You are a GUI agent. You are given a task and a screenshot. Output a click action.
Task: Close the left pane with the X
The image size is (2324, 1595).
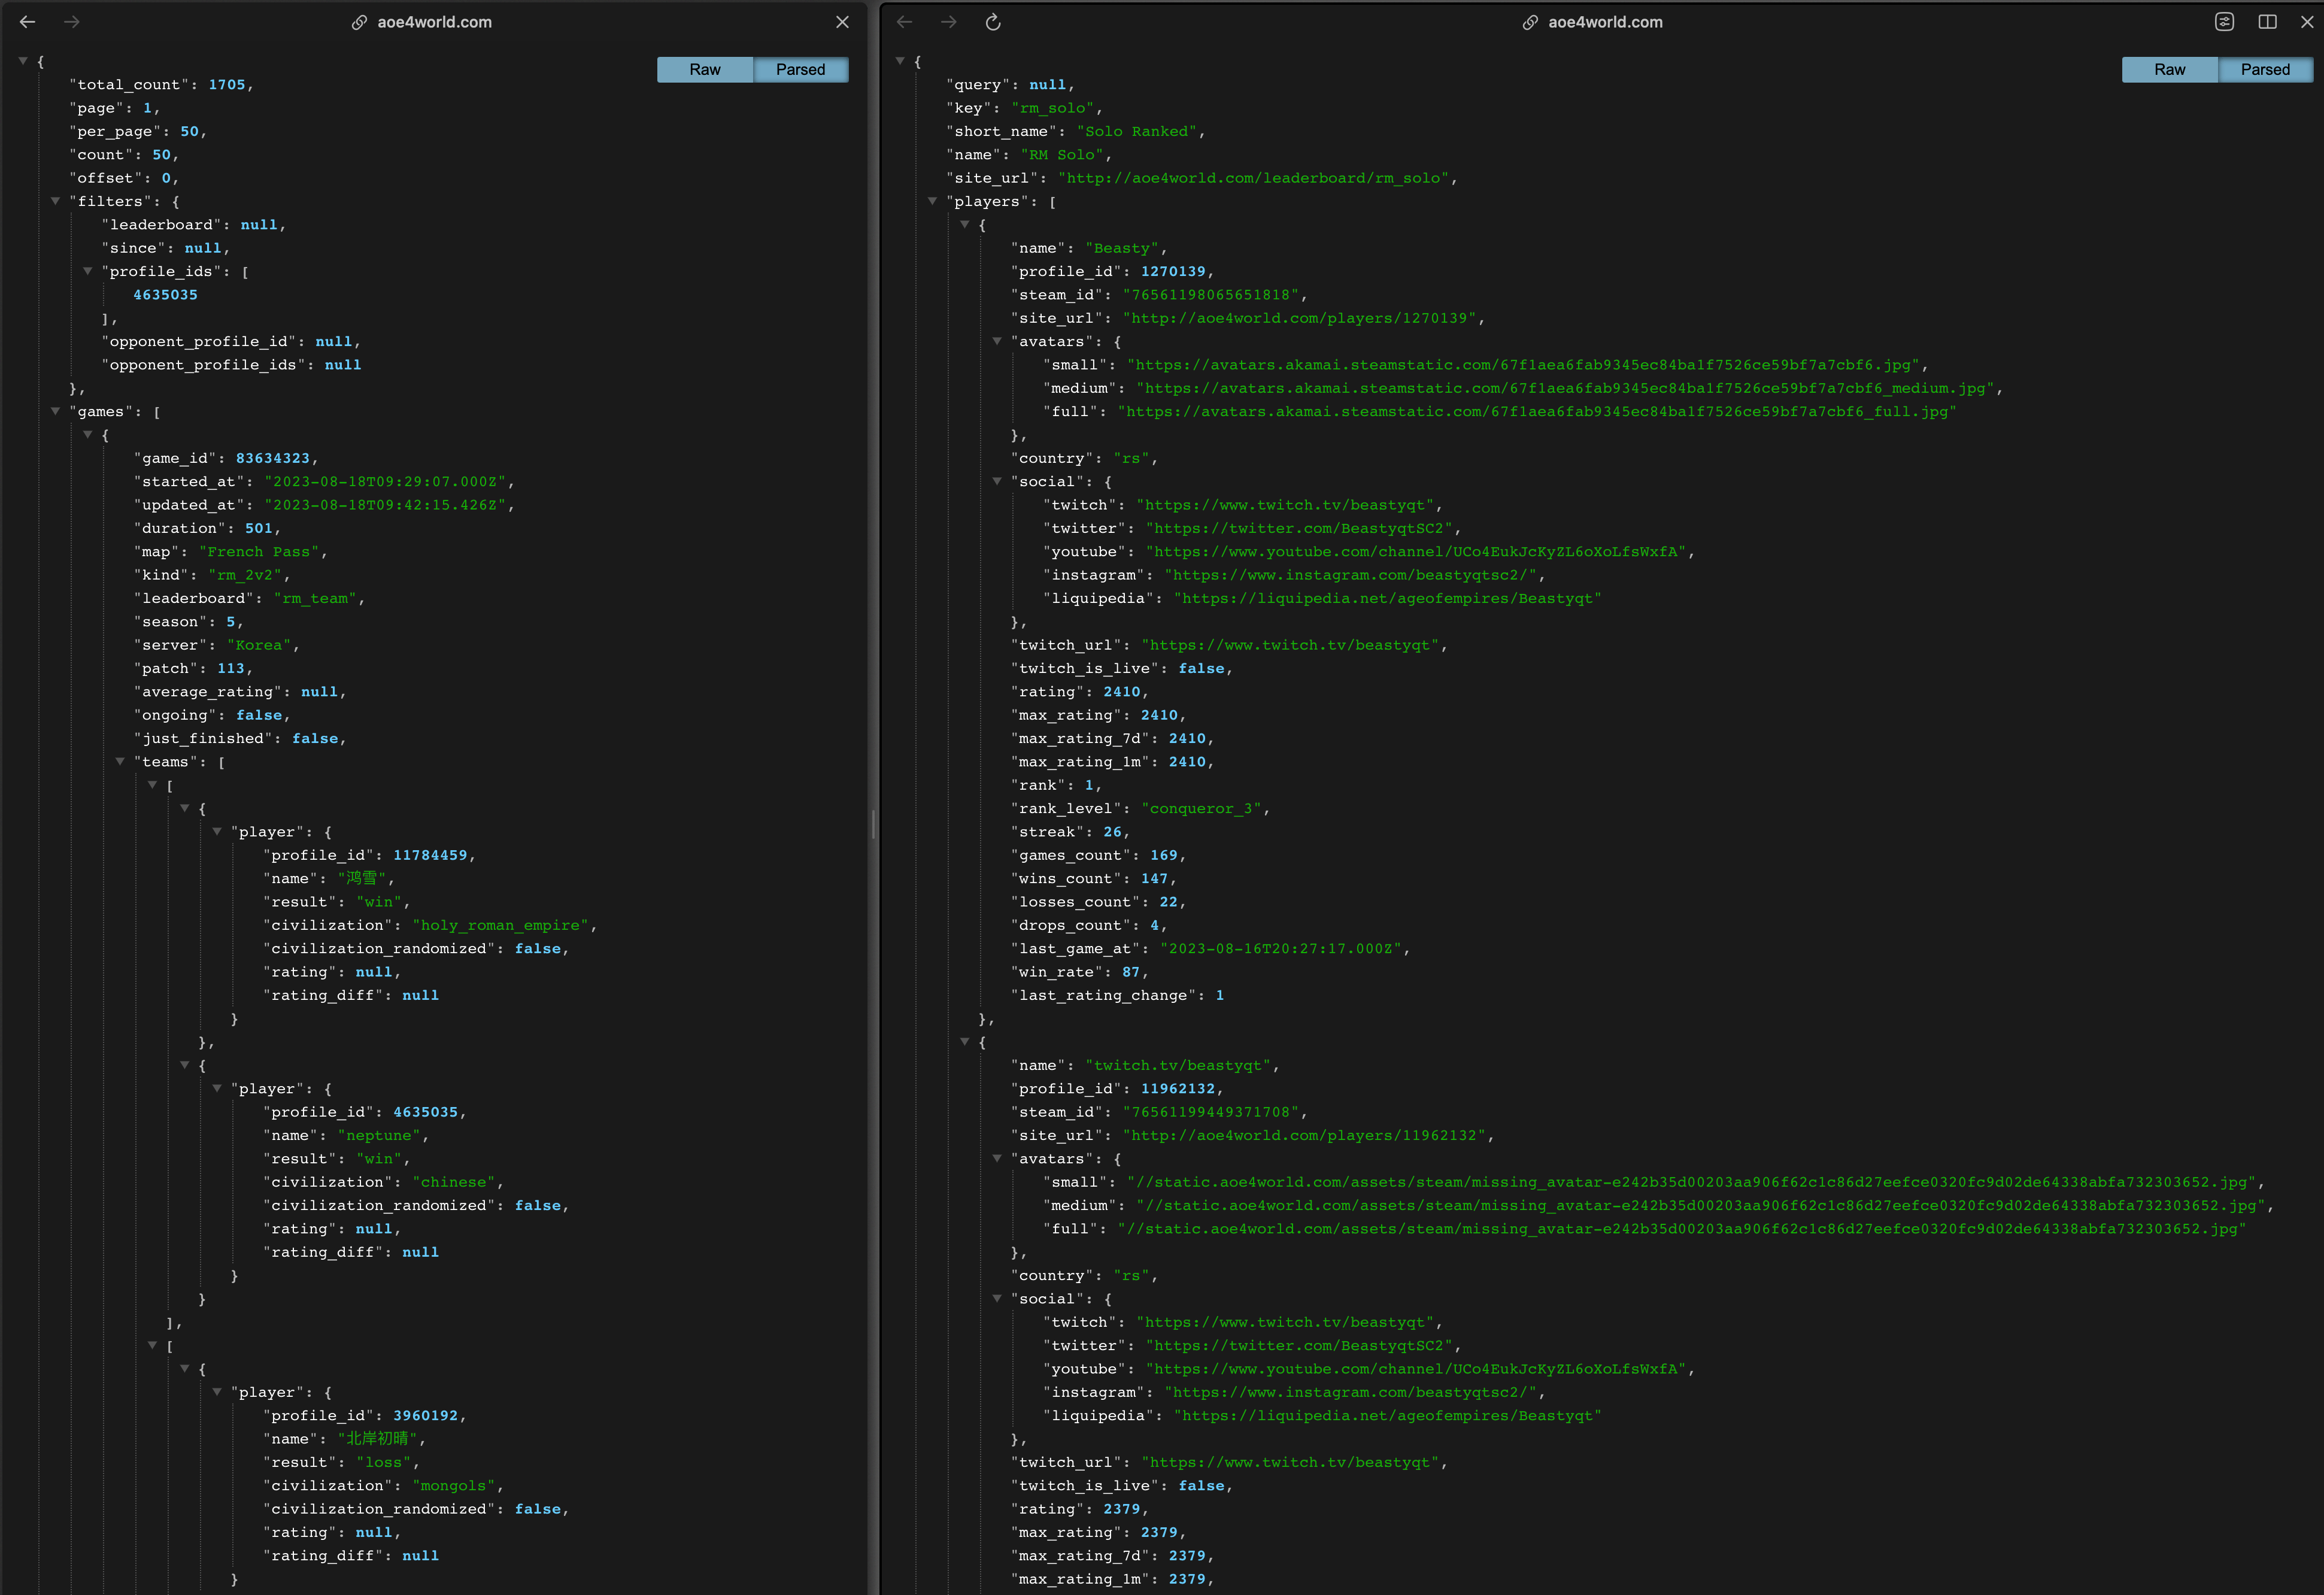(x=842, y=22)
